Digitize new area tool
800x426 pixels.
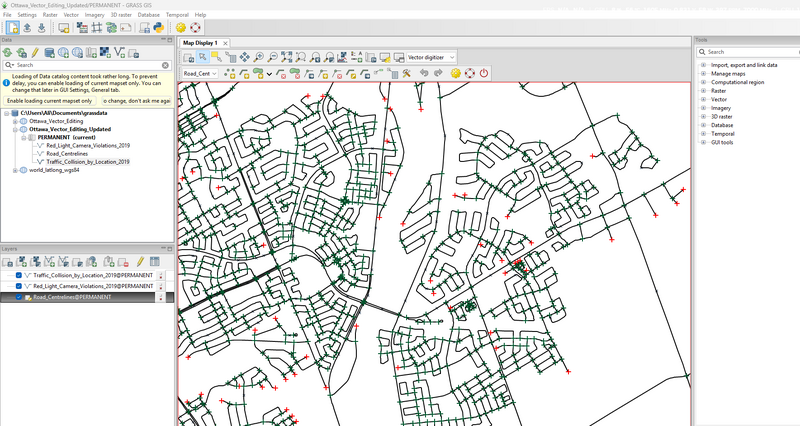[258, 73]
